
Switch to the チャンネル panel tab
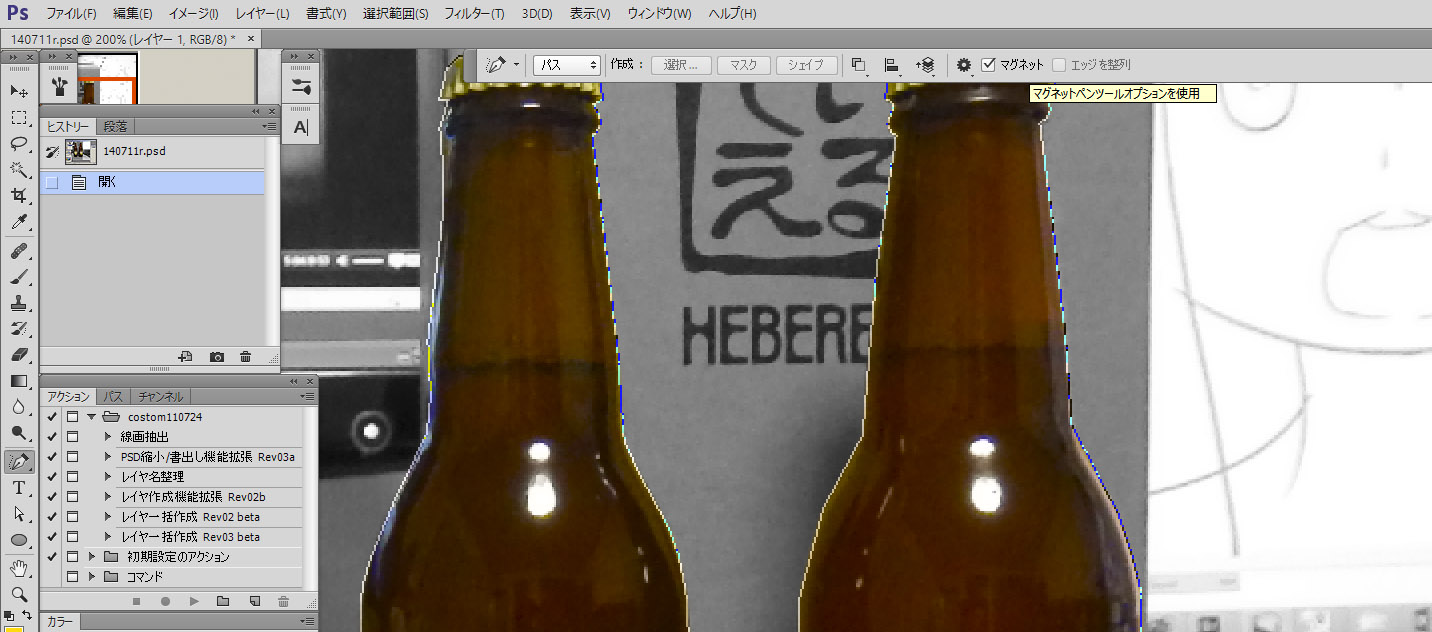coord(160,396)
